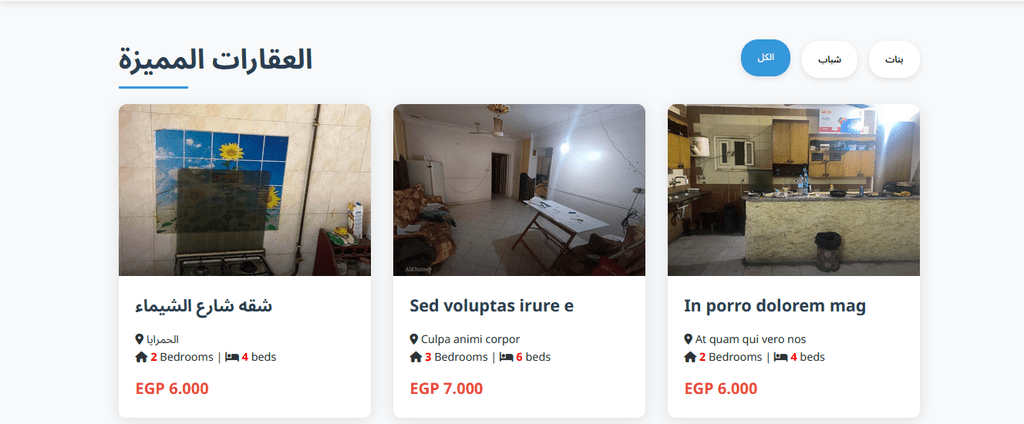1024x424 pixels.
Task: Open listing titled Sed voluptas irure e
Action: click(x=491, y=305)
